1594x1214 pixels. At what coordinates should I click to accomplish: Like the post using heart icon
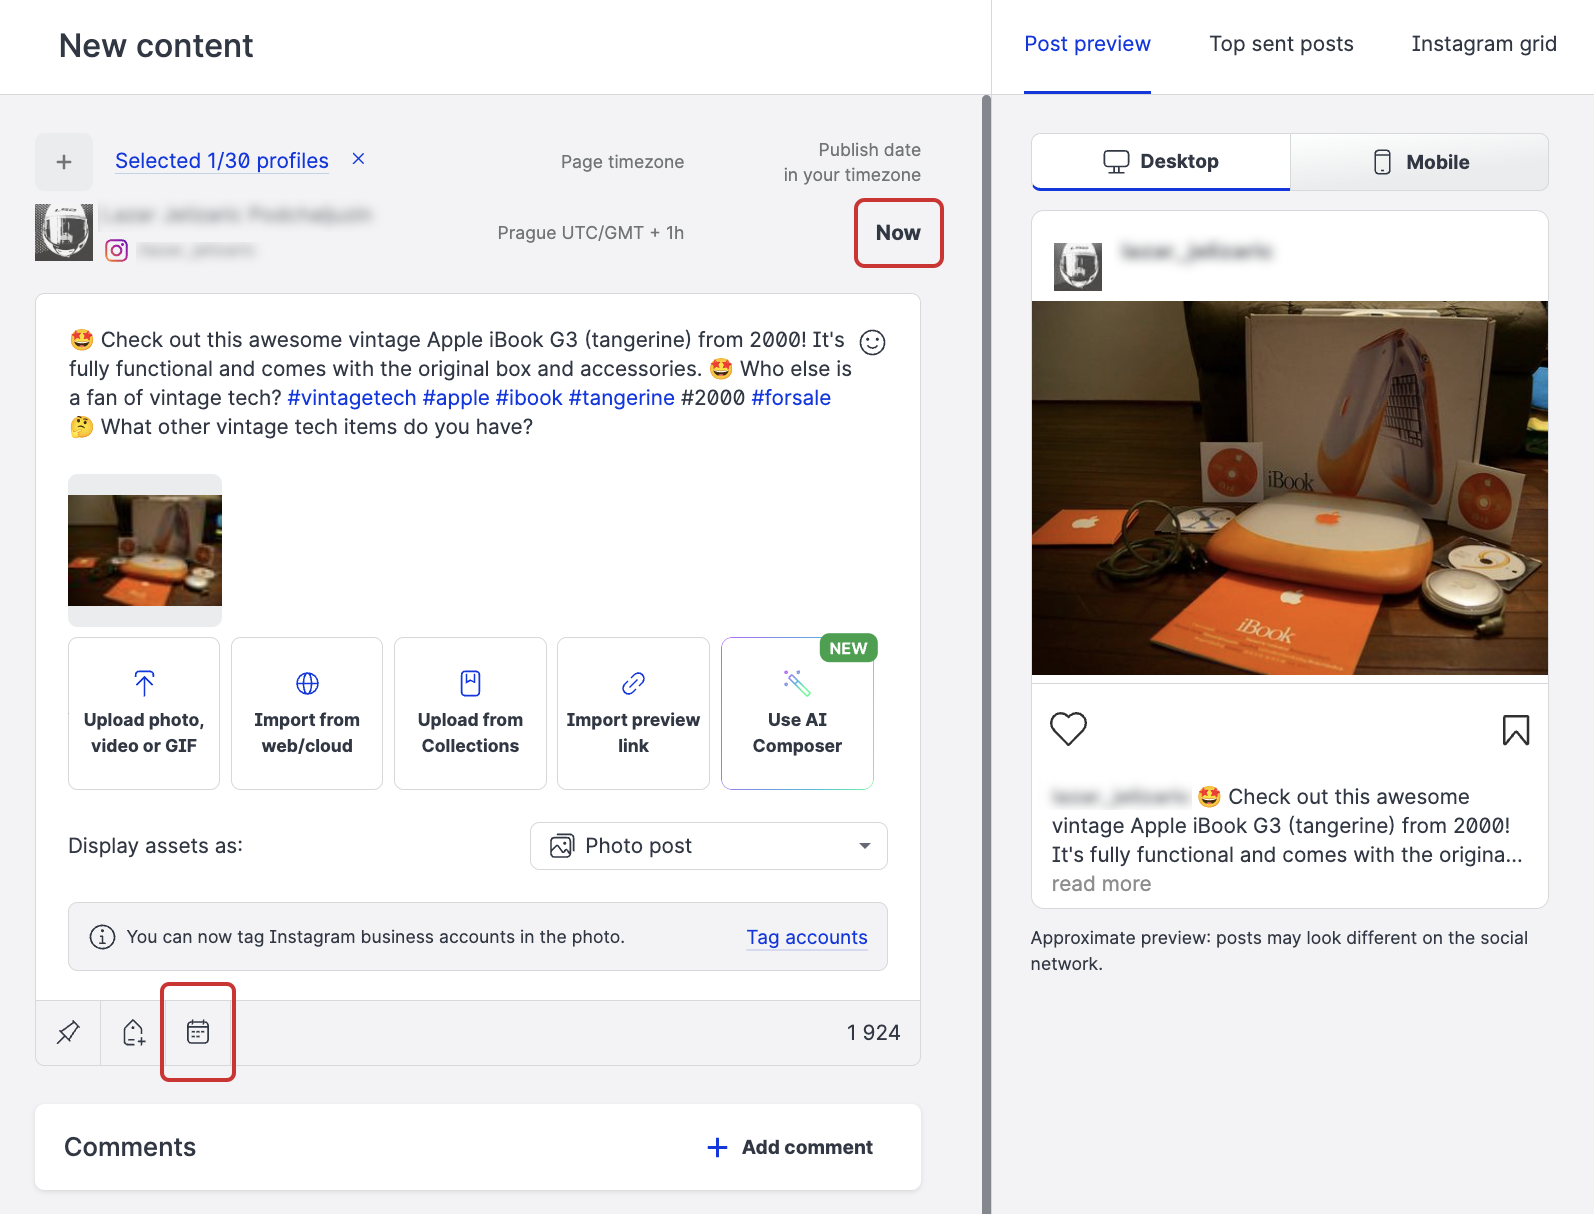pyautogui.click(x=1068, y=729)
